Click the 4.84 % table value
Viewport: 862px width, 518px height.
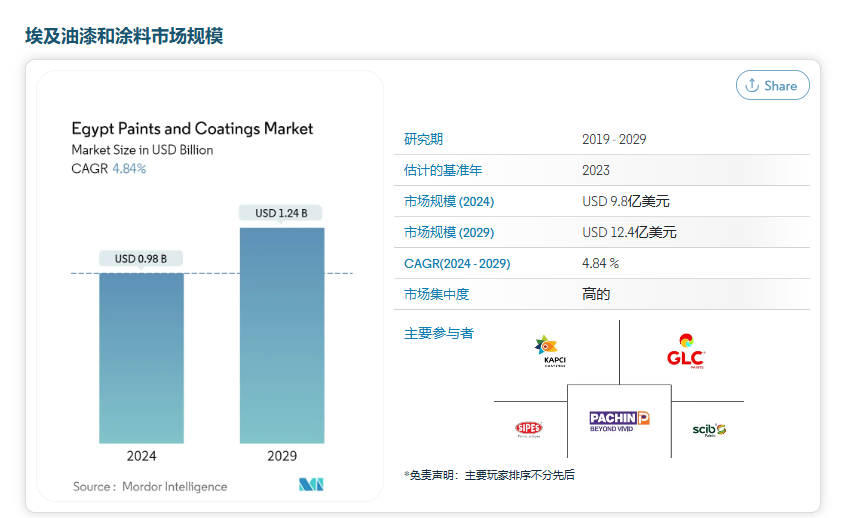[600, 263]
